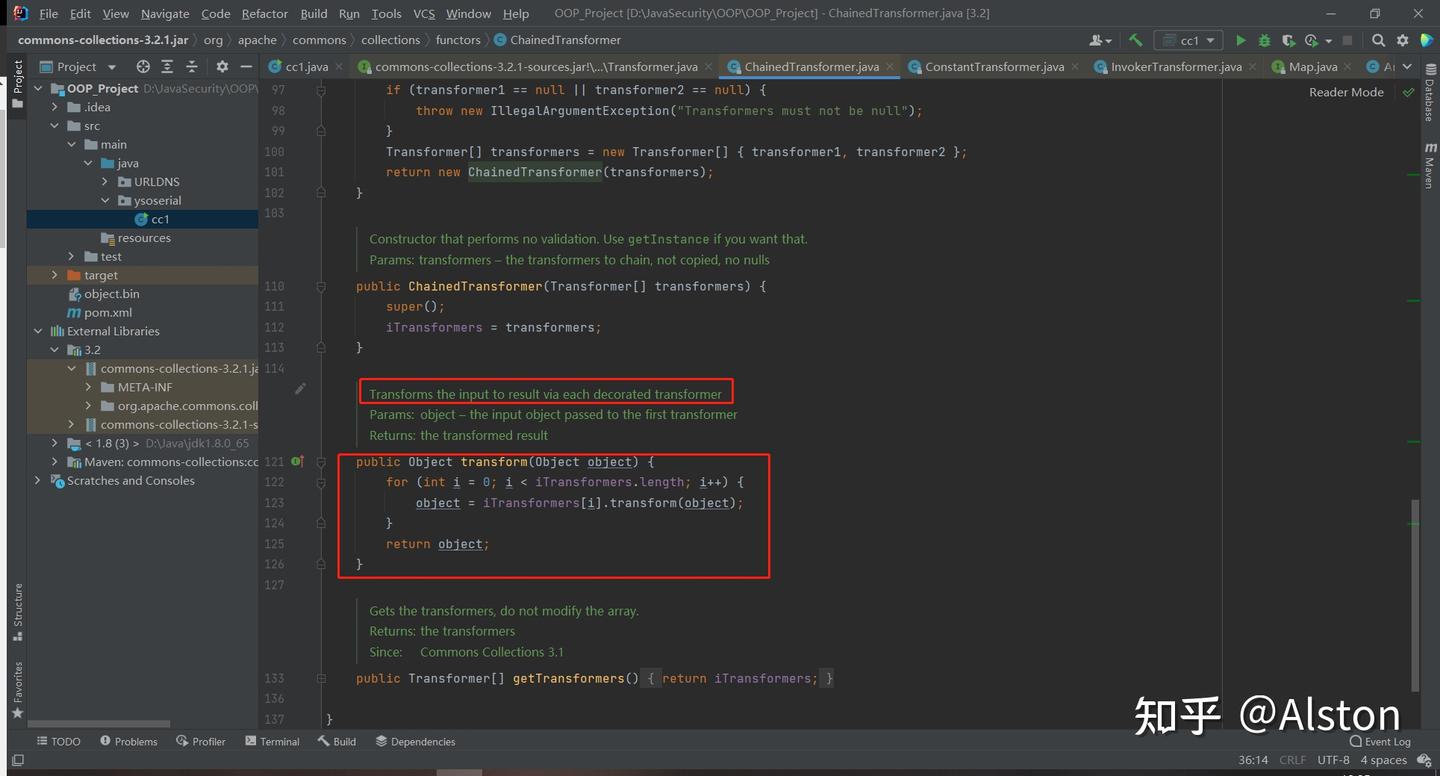Toggle the Project side tool button
1440x776 pixels.
coord(17,85)
